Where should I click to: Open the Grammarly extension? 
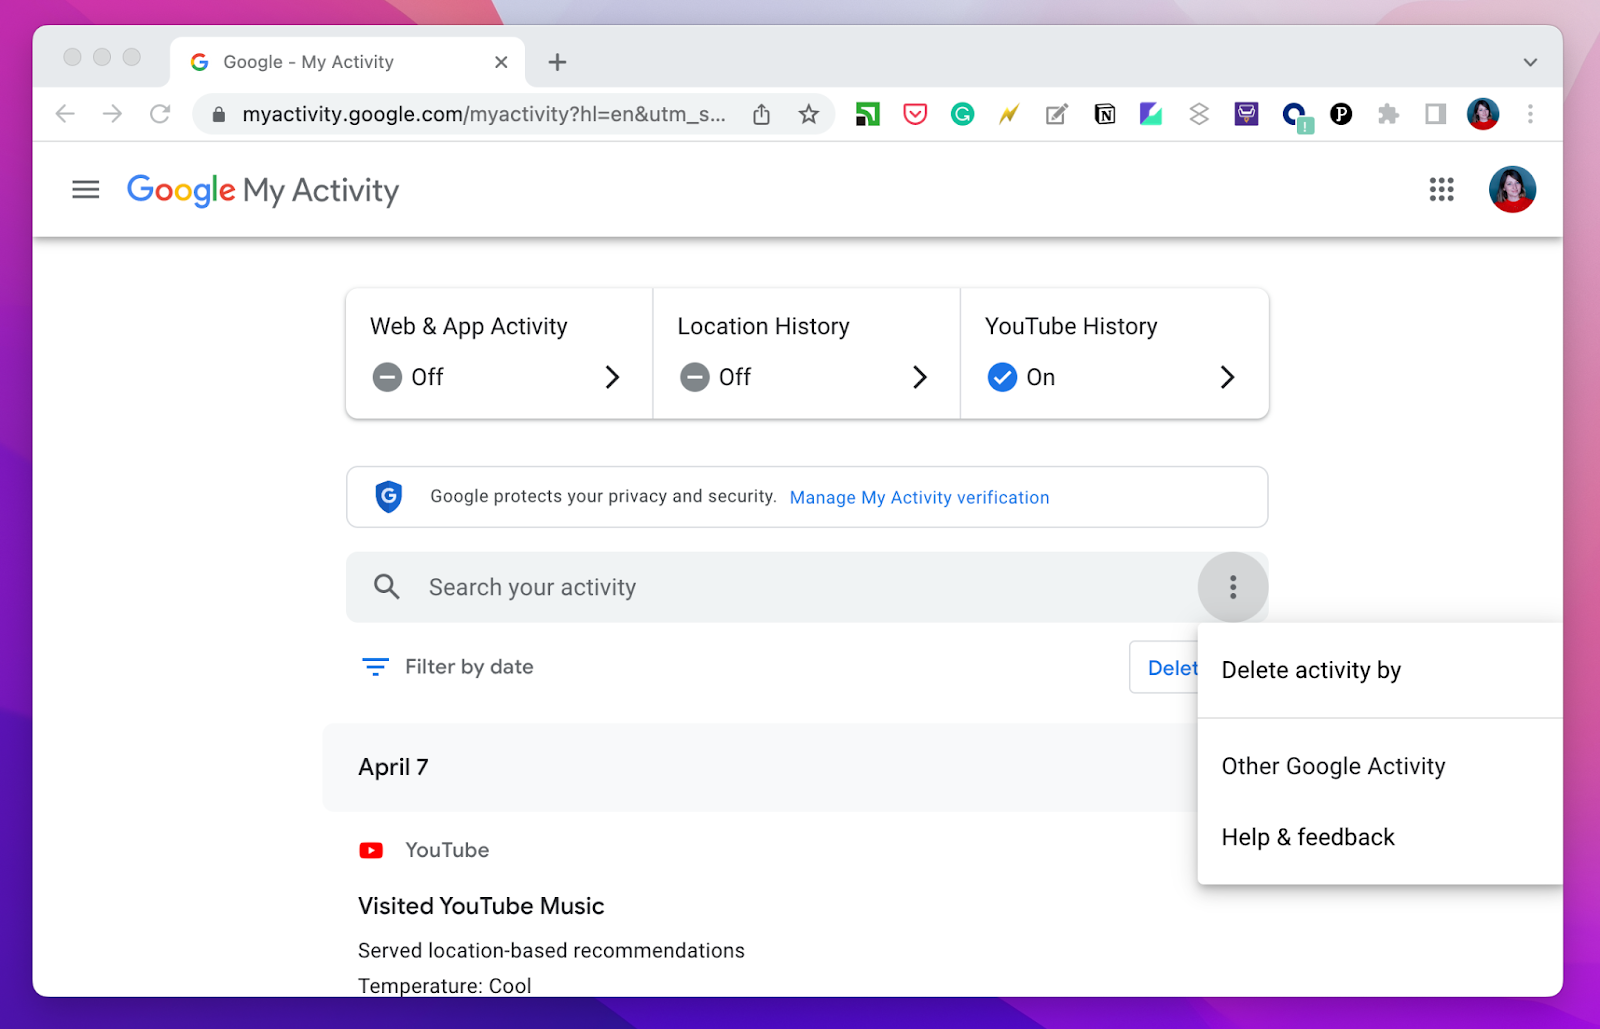tap(962, 113)
